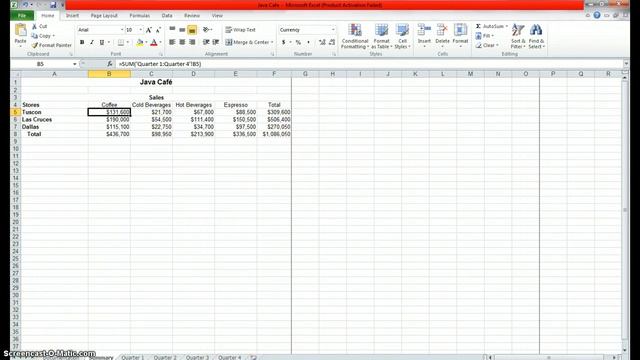Open Format as Table gallery
Viewport: 640px width, 360px height.
[x=381, y=36]
